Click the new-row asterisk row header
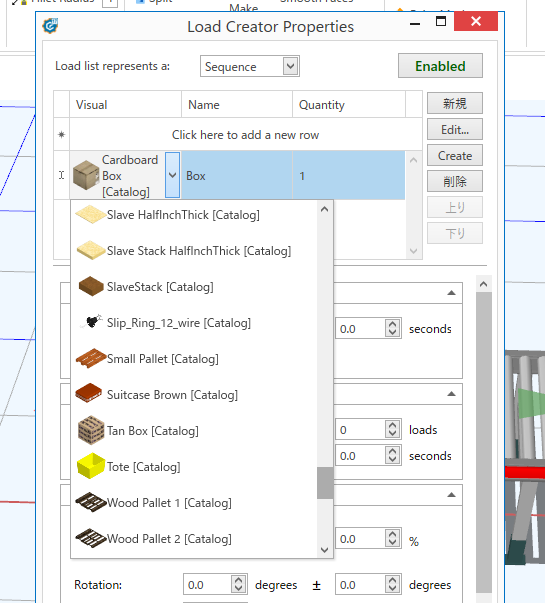Image resolution: width=545 pixels, height=603 pixels. (62, 135)
